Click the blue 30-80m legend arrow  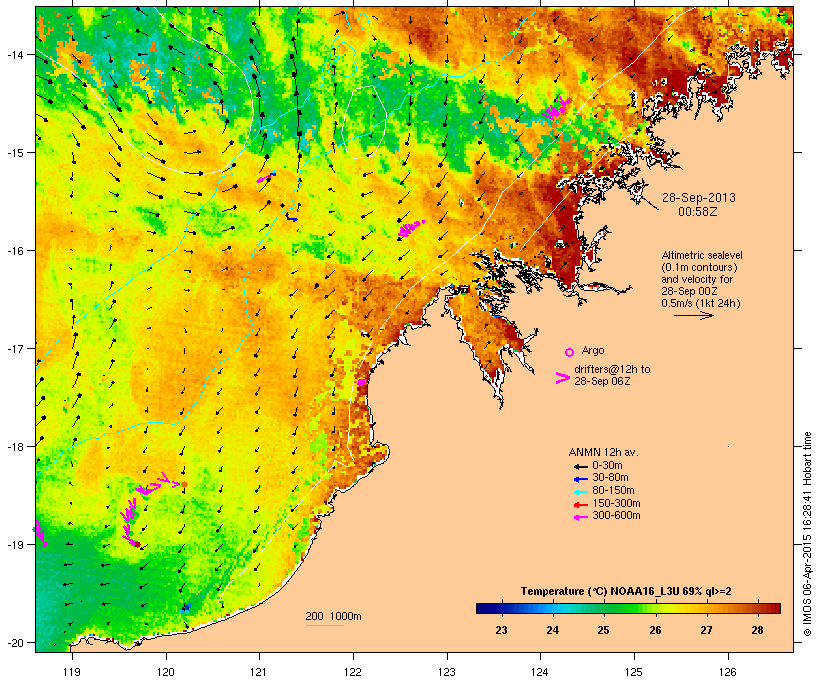point(580,479)
